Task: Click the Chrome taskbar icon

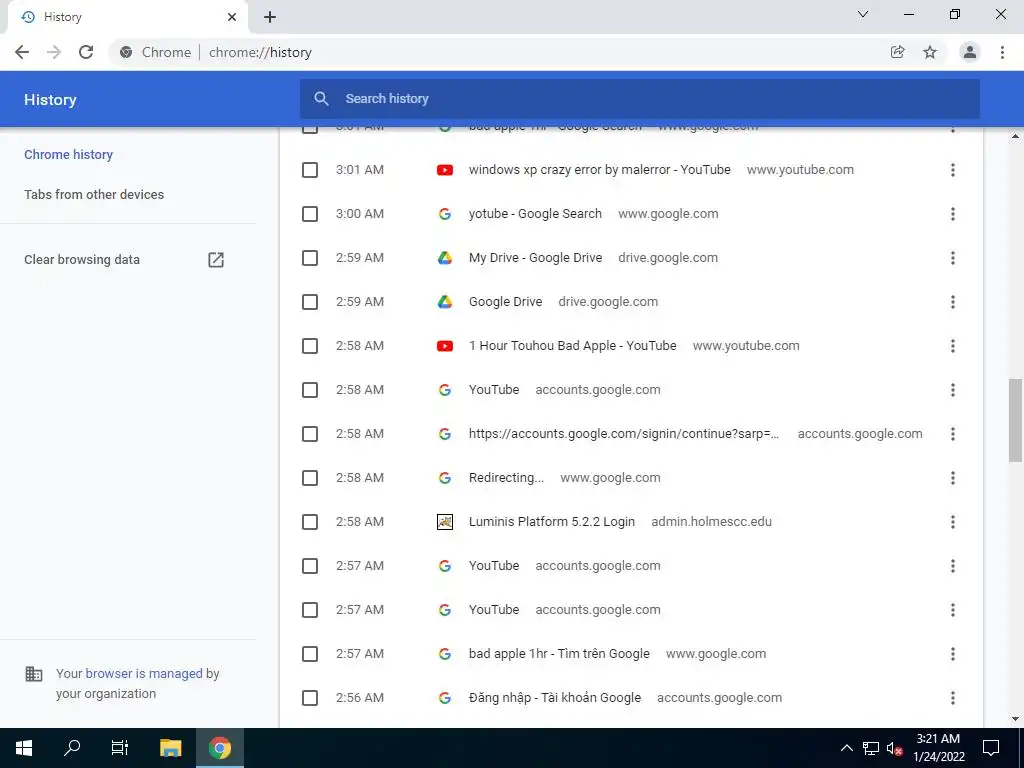Action: [x=219, y=748]
